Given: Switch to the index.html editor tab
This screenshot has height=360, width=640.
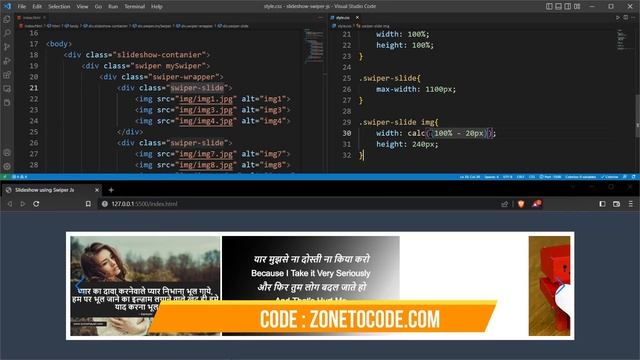Looking at the screenshot, I should pyautogui.click(x=31, y=18).
